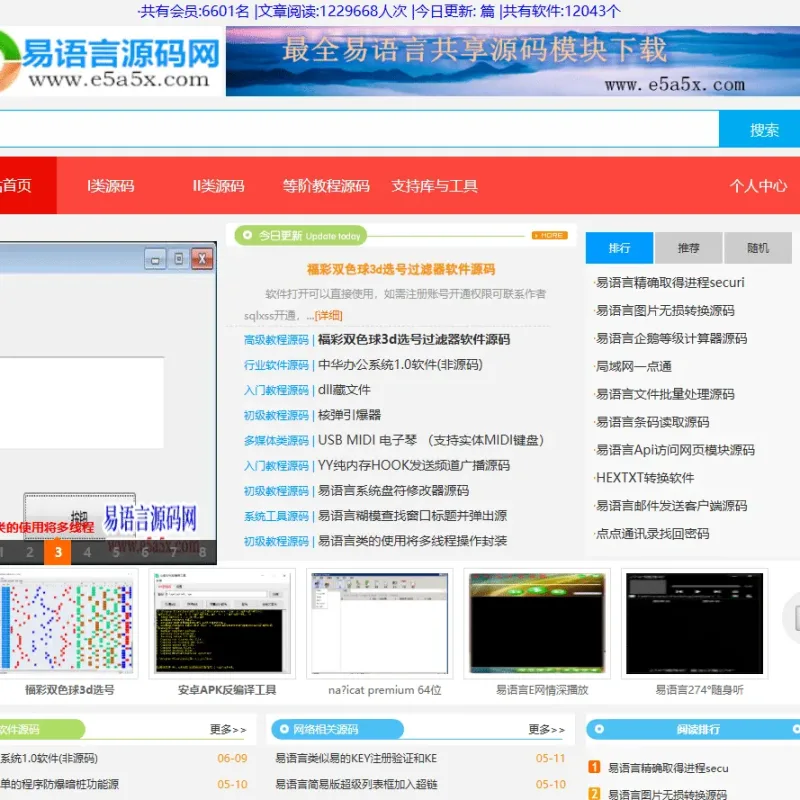Viewport: 800px width, 800px height.
Task: Click the 高级教程源码 category link
Action: coord(276,340)
